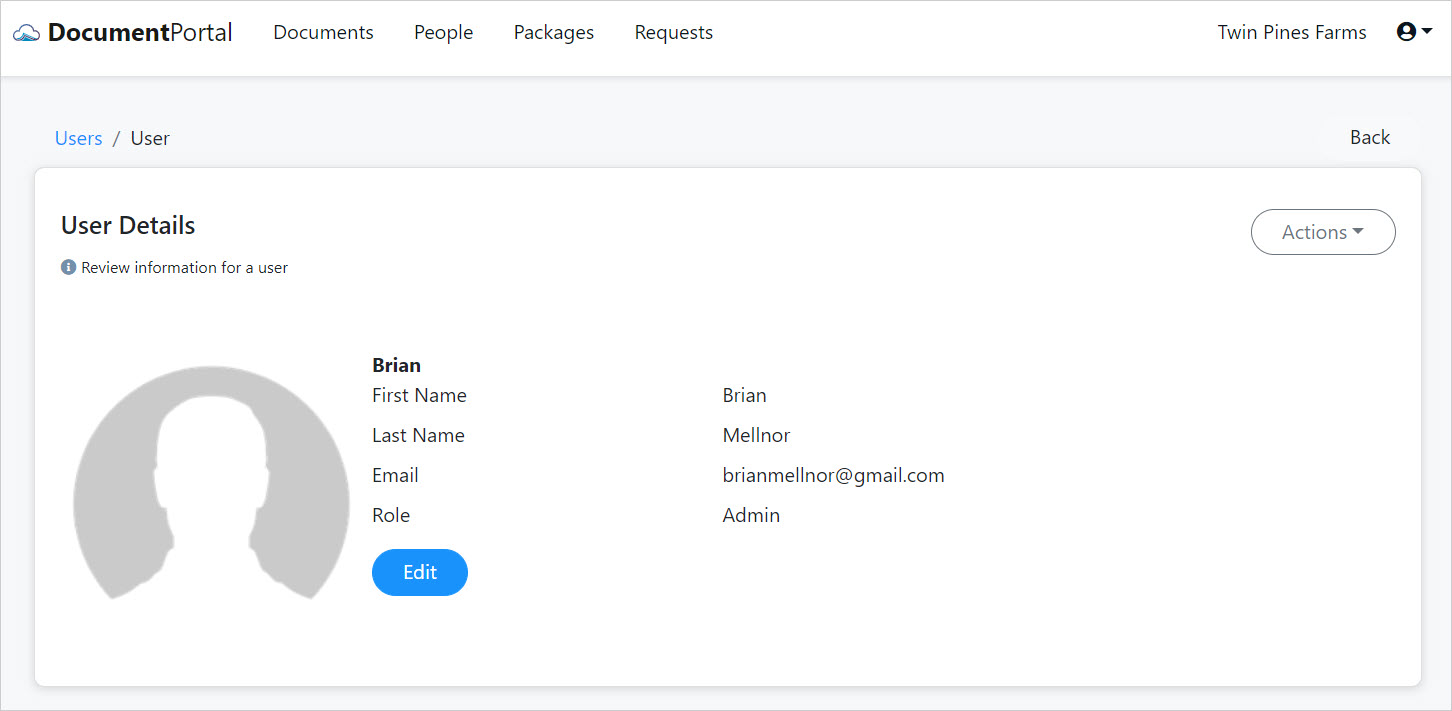The image size is (1452, 711).
Task: Follow the Users breadcrumb link
Action: pyautogui.click(x=78, y=138)
